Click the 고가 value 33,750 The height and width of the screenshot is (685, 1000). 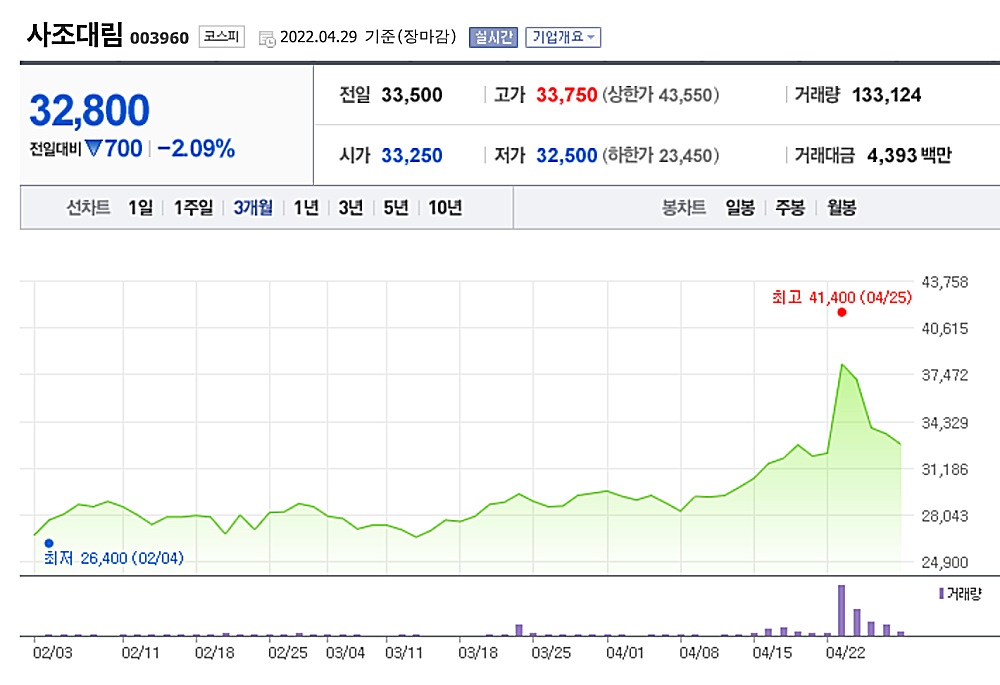pos(566,95)
